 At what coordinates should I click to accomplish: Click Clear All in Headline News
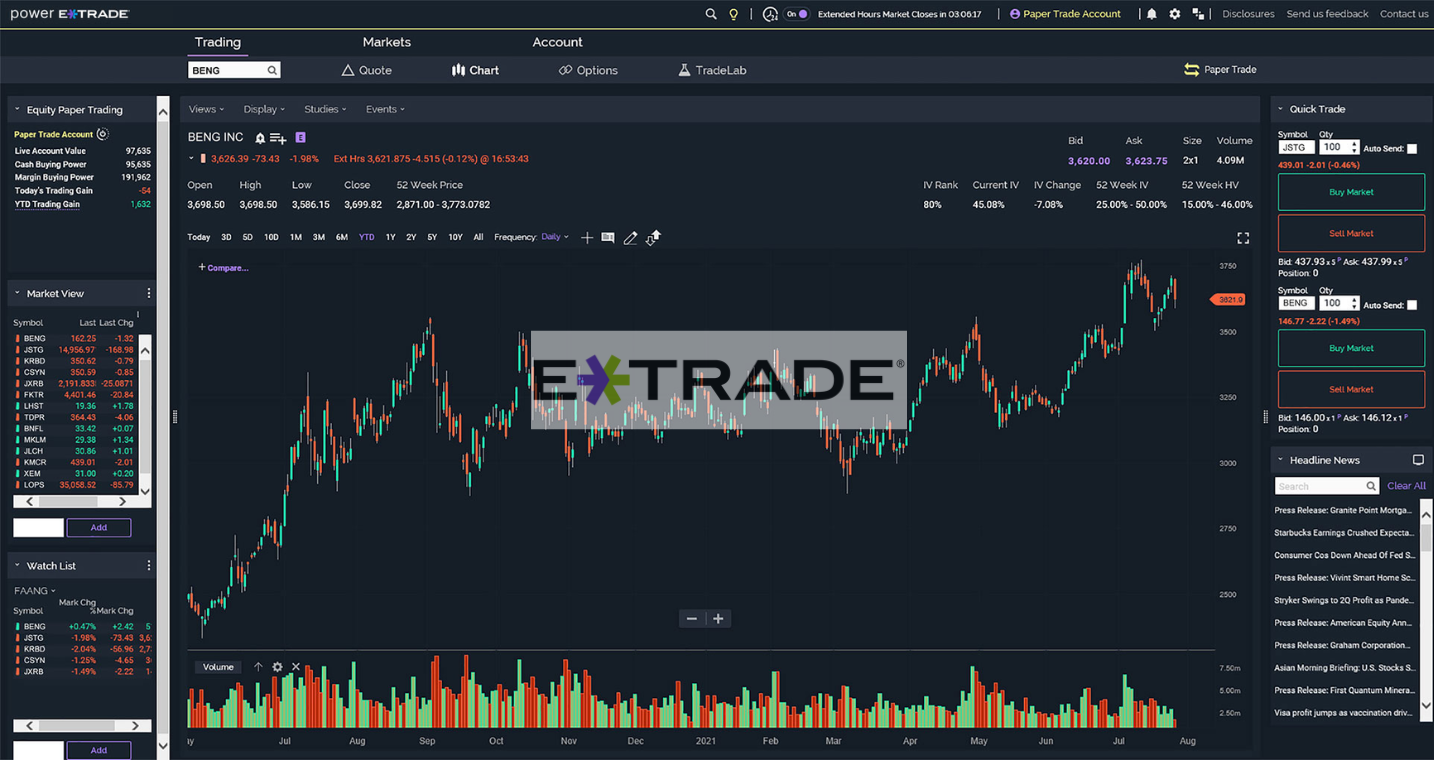click(x=1406, y=486)
